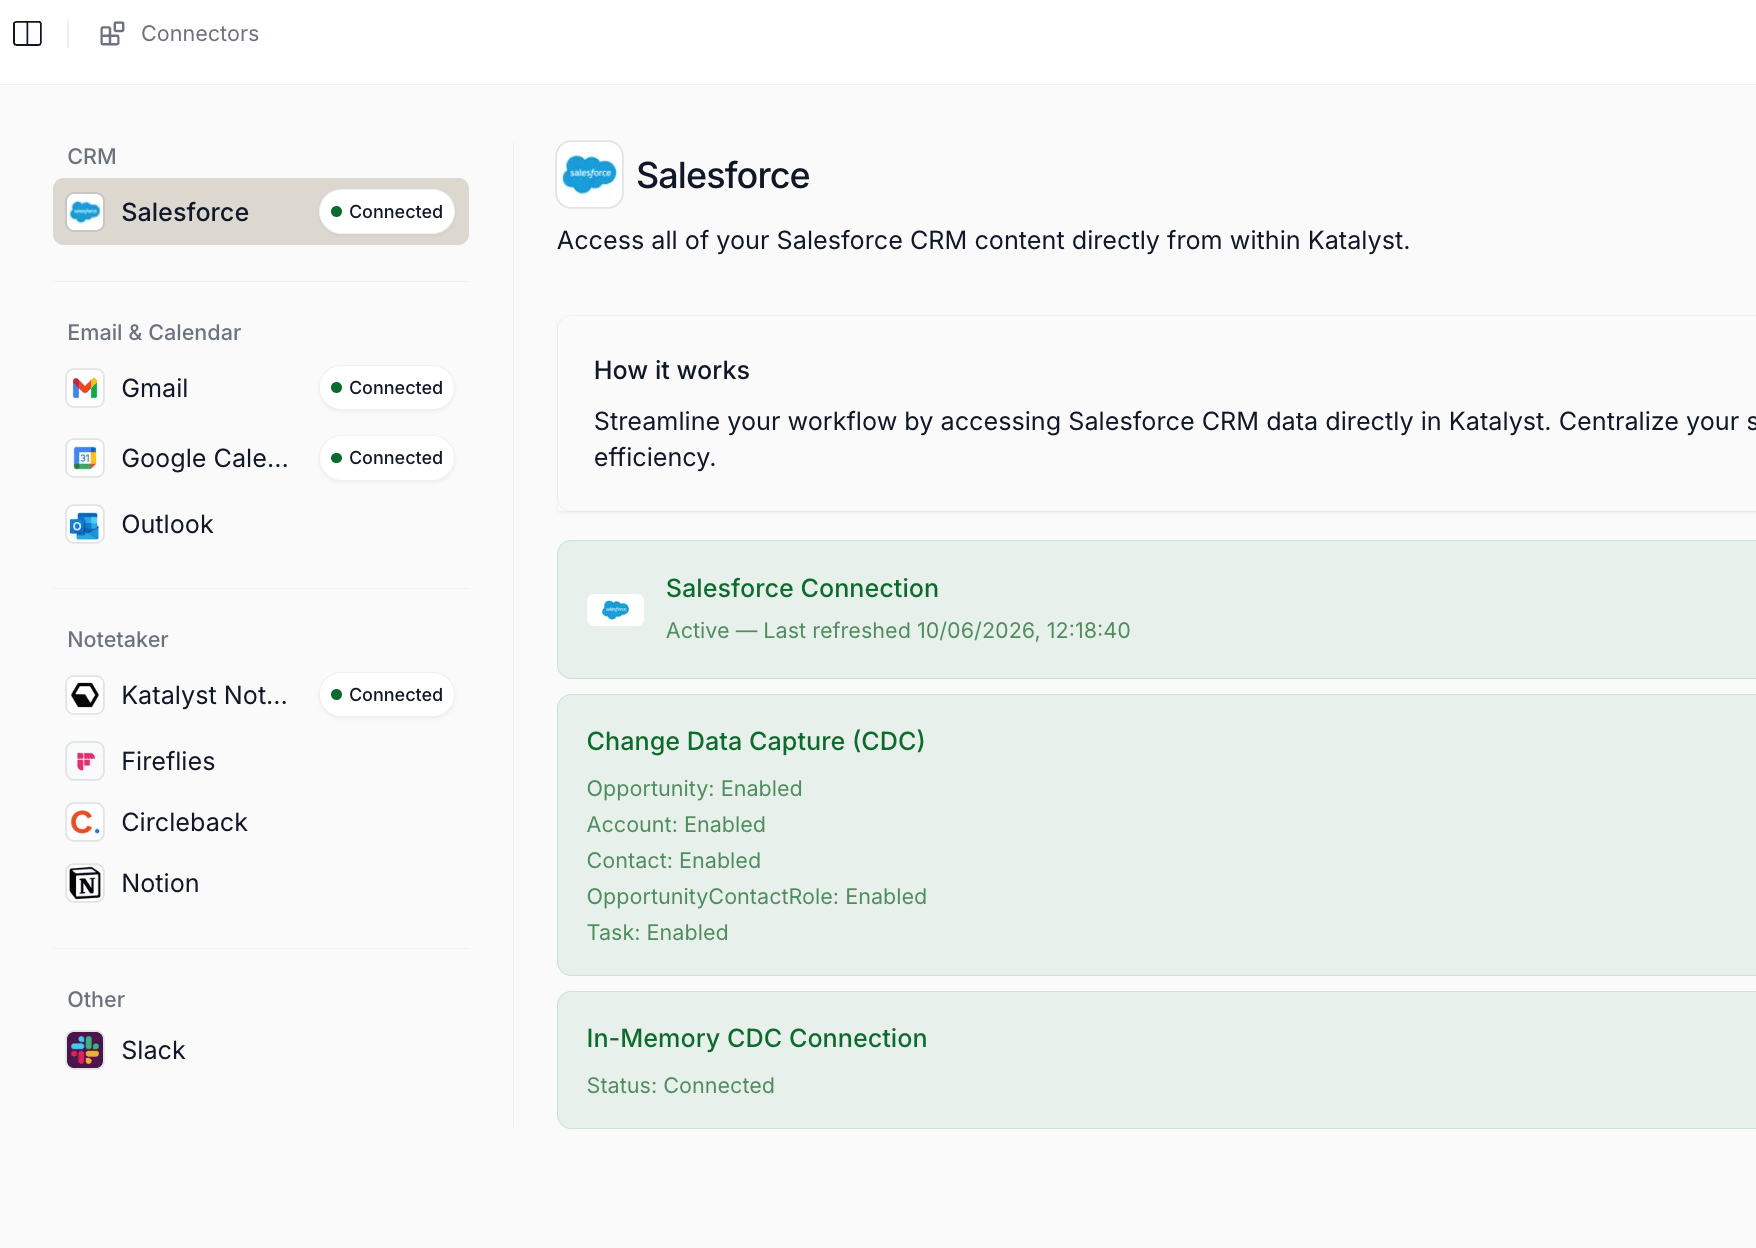Click the Slack icon
The height and width of the screenshot is (1248, 1756).
click(85, 1050)
